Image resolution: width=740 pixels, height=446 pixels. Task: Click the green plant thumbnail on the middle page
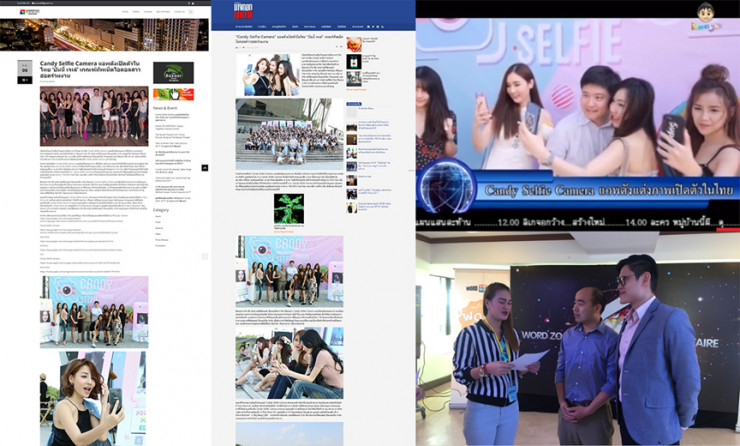point(289,209)
